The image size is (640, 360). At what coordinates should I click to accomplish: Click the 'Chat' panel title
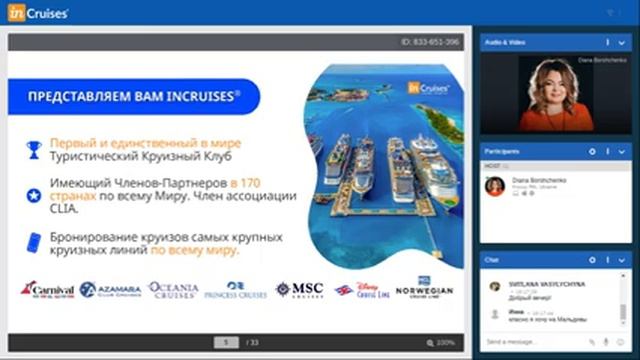pos(491,260)
